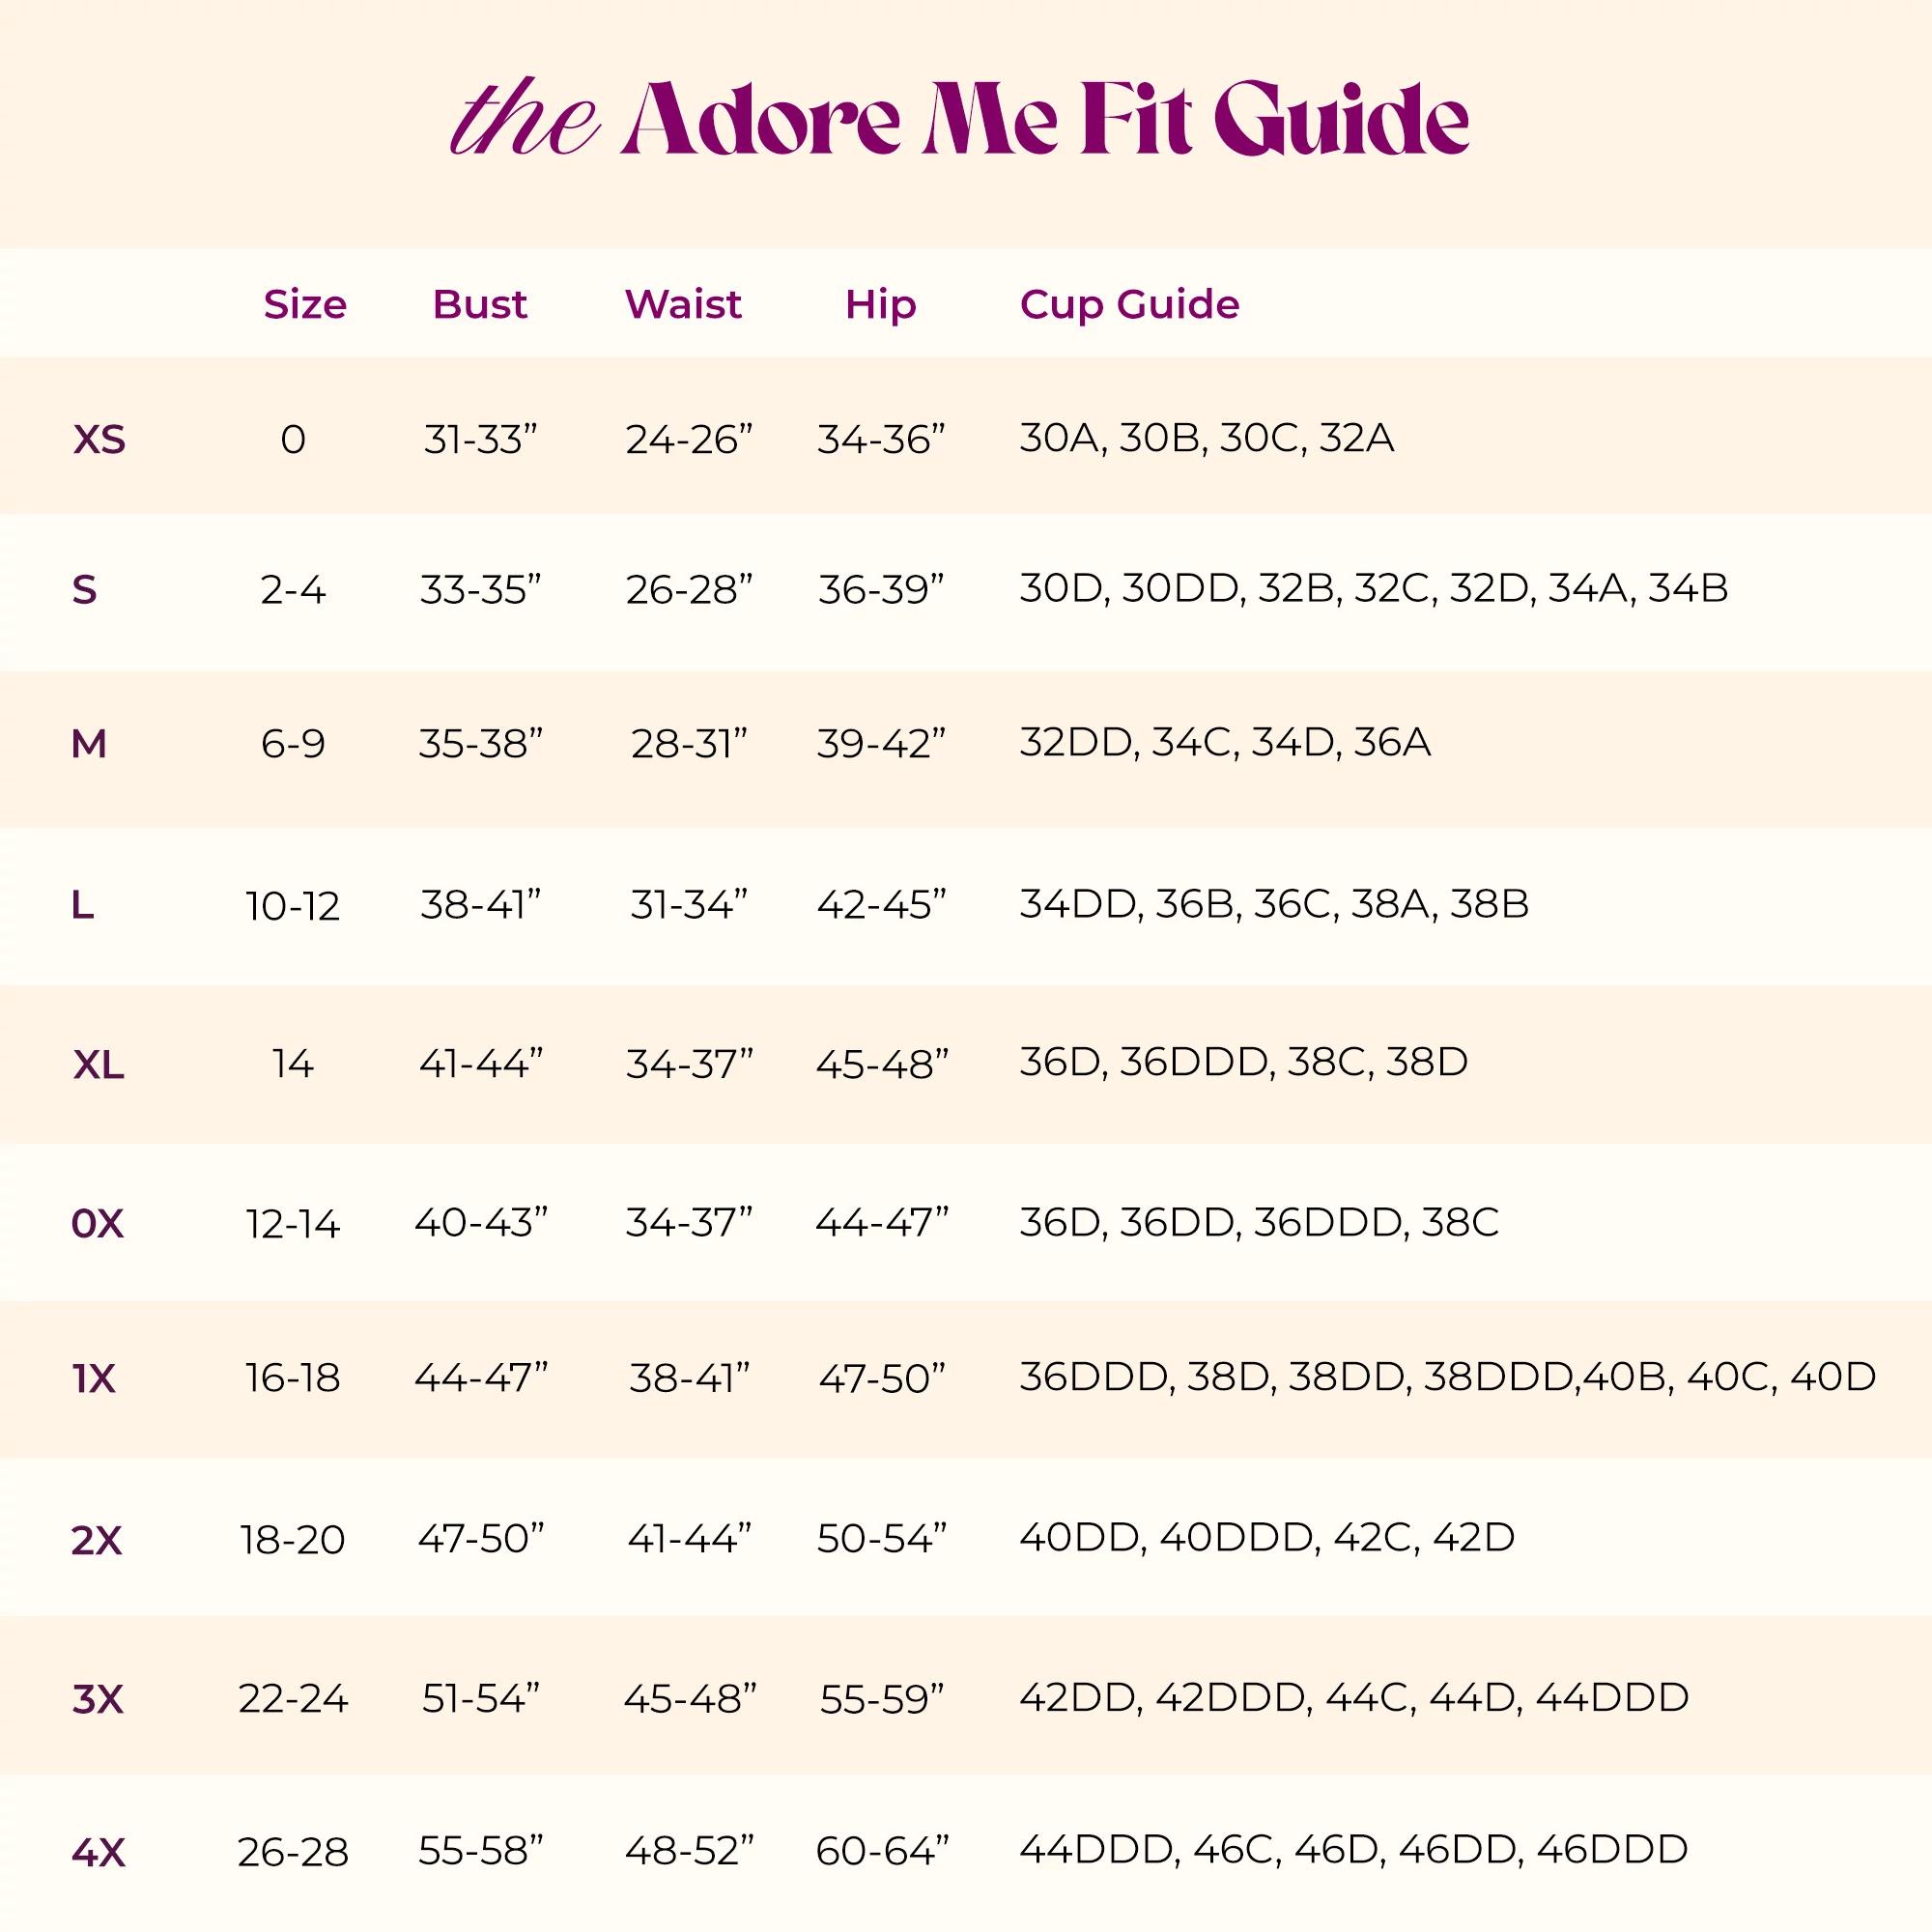Select the Size column header
1932x1932 pixels.
305,304
